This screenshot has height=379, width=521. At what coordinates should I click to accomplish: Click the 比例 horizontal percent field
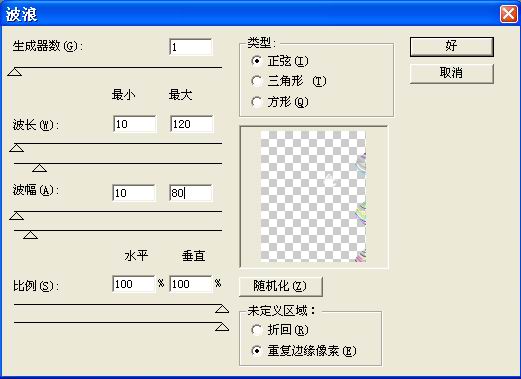(x=134, y=284)
